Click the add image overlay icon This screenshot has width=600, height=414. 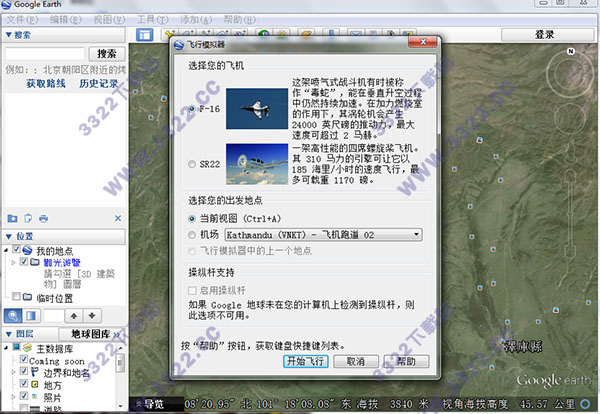(x=223, y=33)
